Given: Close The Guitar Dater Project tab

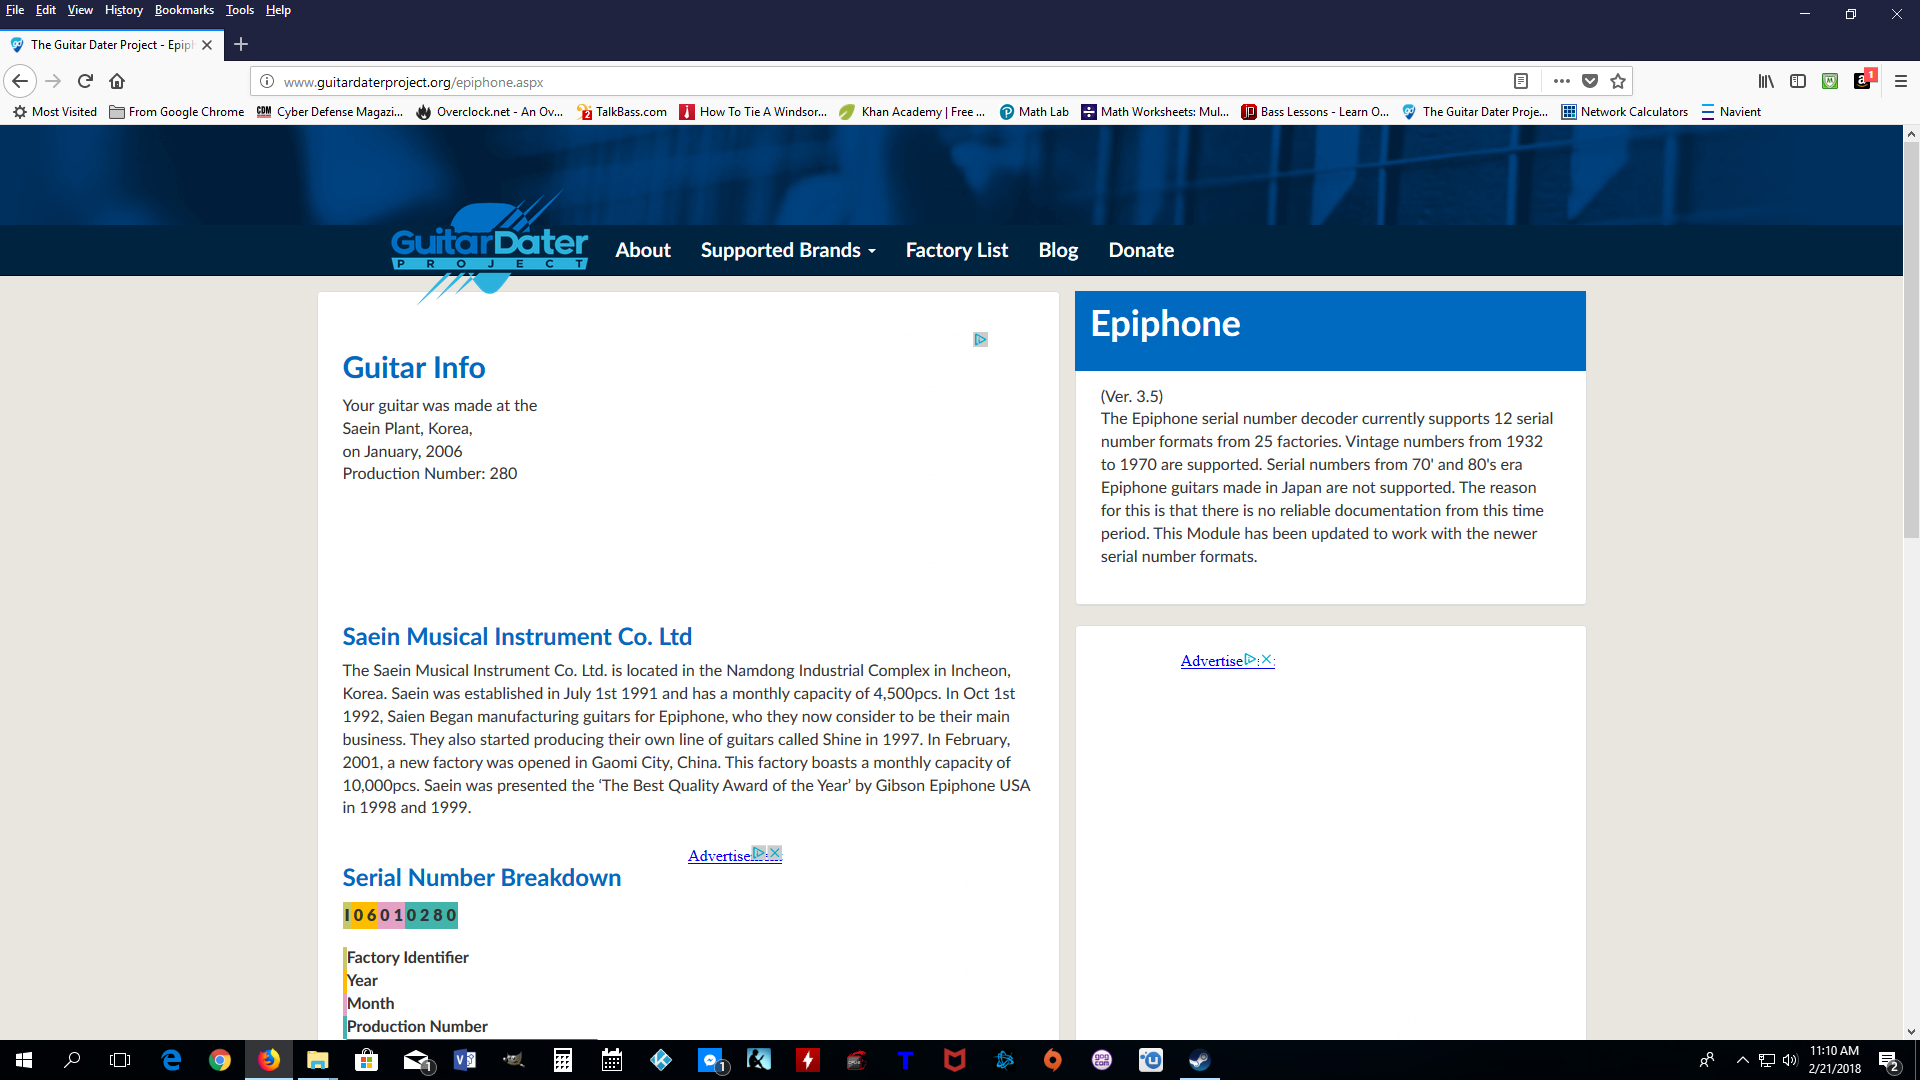Looking at the screenshot, I should click(x=207, y=45).
